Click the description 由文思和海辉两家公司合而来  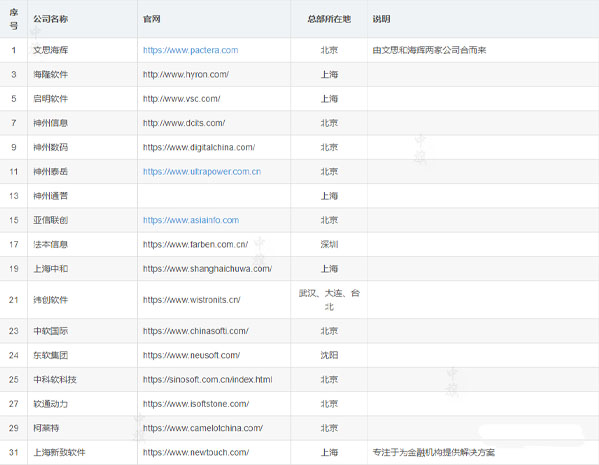[429, 50]
